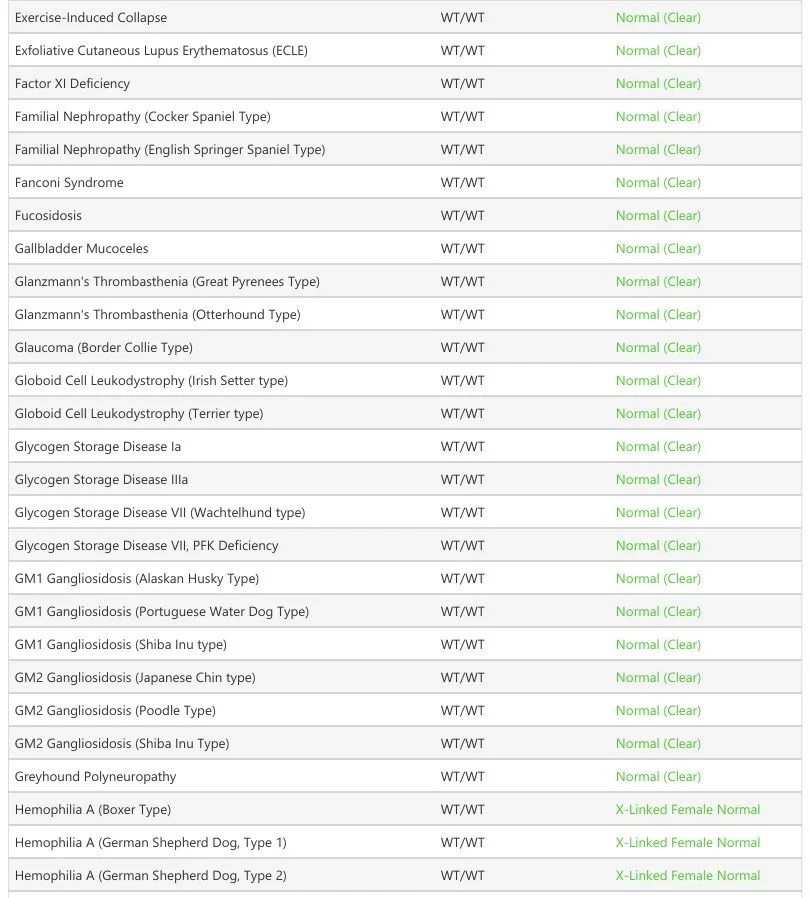Screen dimensions: 810x898
Task: Click GM2 Gangliosidosis (Japanese Chin type) genotype
Action: click(x=462, y=678)
